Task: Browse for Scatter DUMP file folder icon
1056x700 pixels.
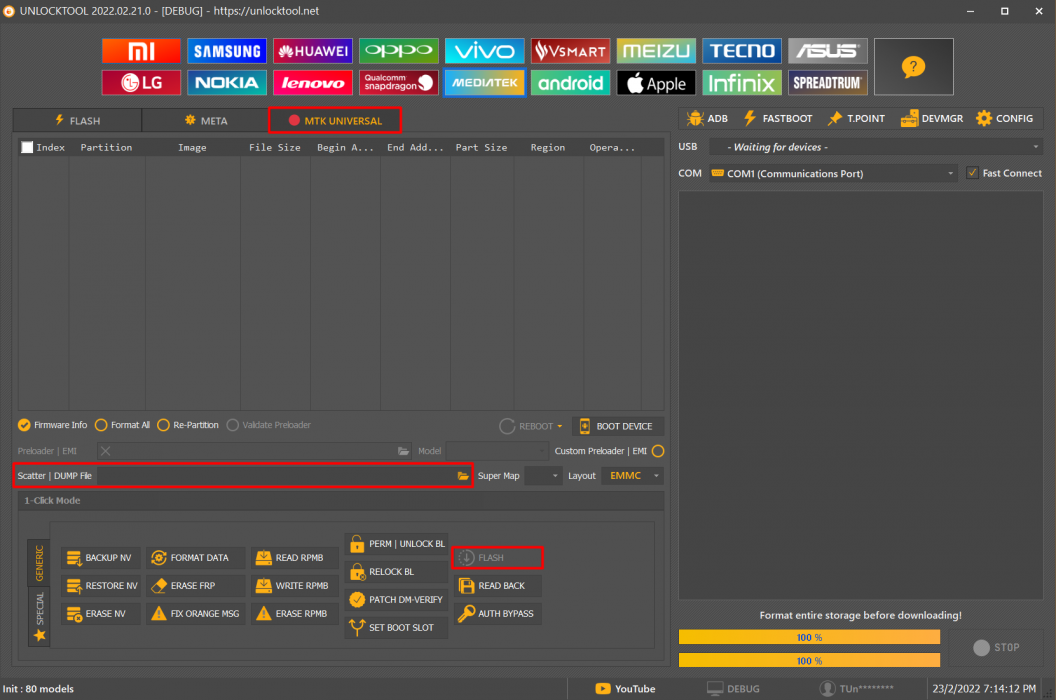Action: coord(463,476)
